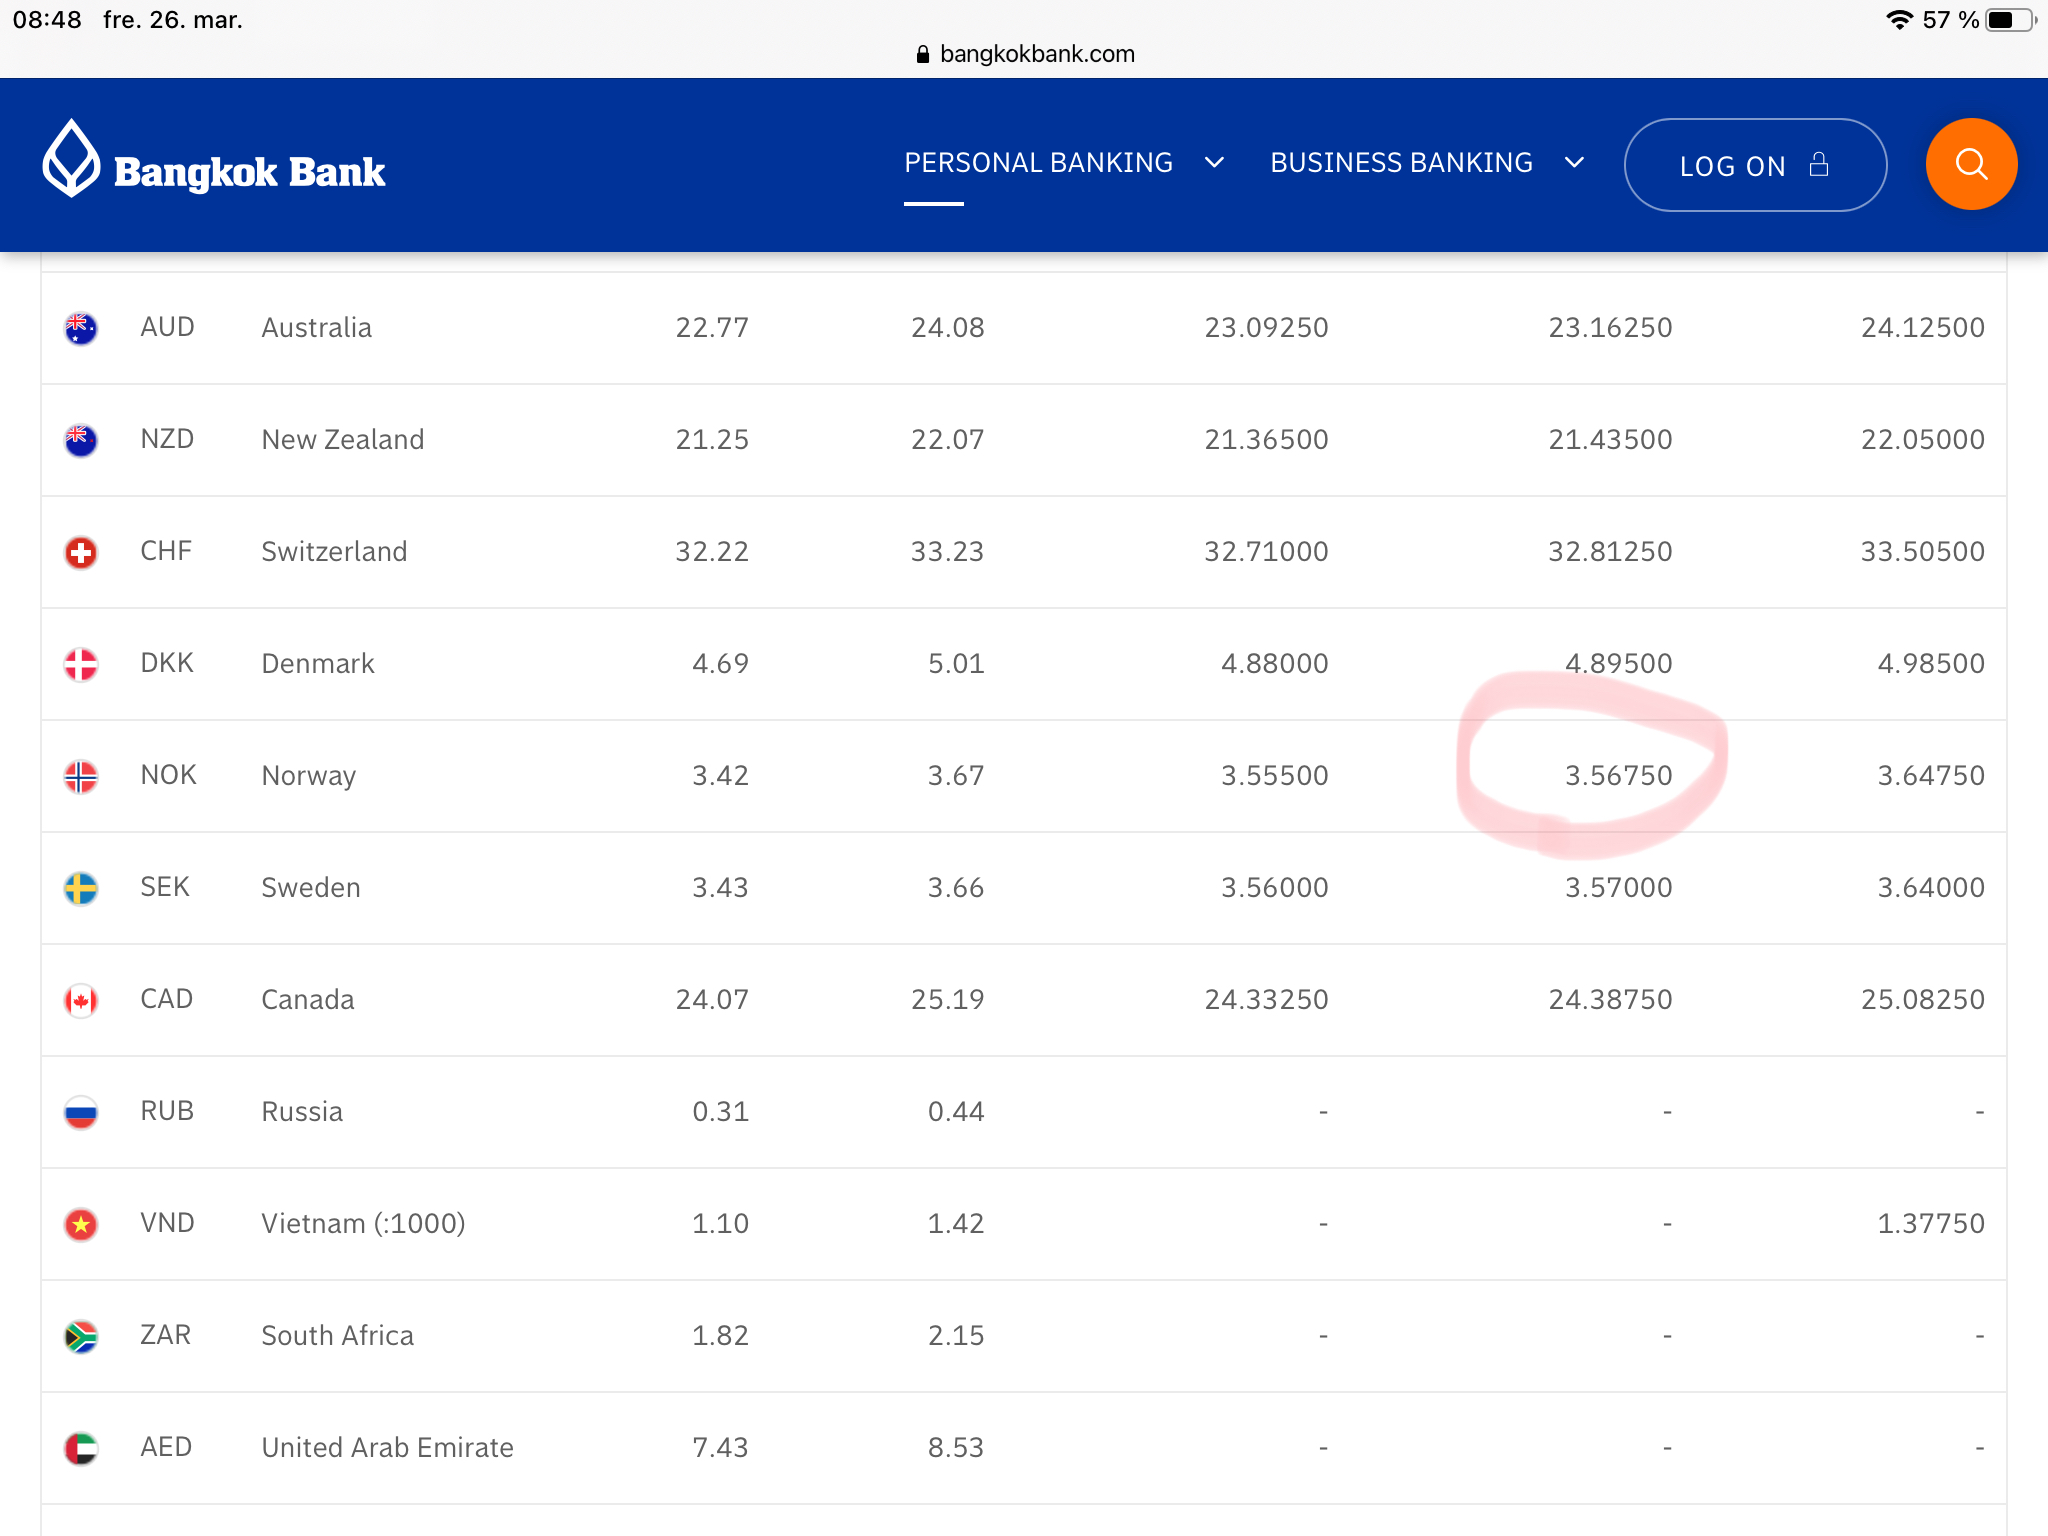Click the Canada flag icon
Screen dimensions: 2048x1536
coord(81,1000)
